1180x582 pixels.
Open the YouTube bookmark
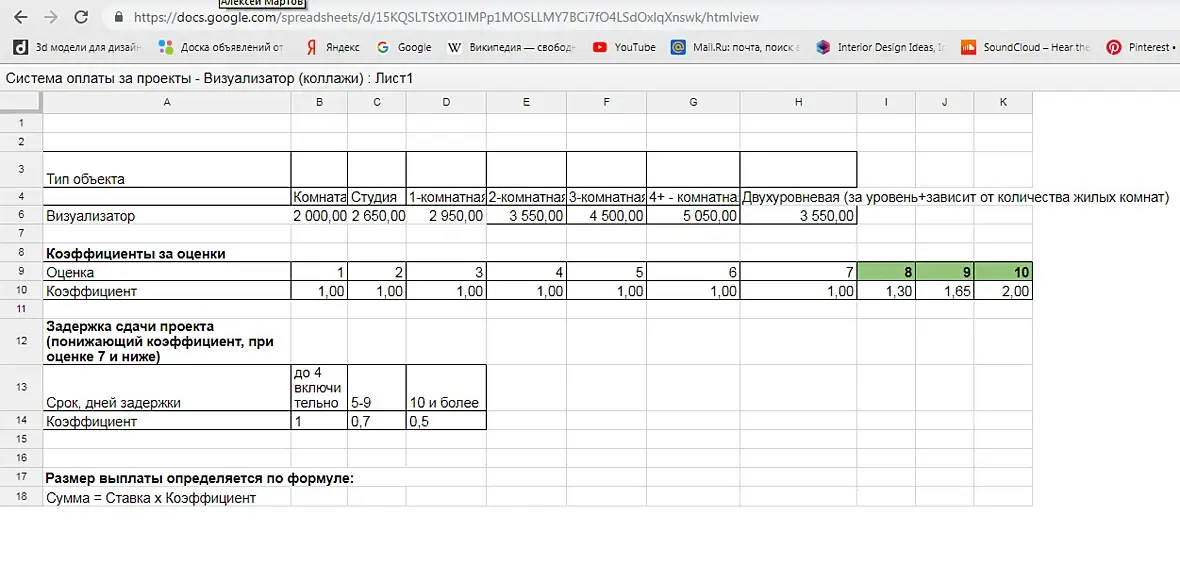coord(624,47)
